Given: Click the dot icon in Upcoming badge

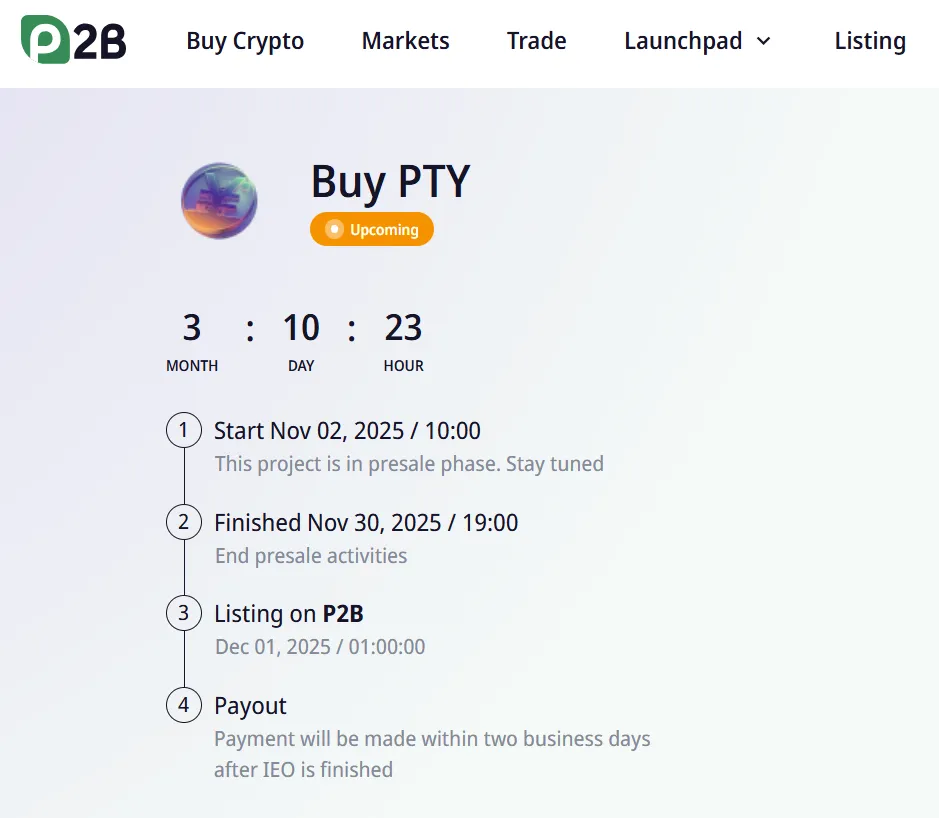Looking at the screenshot, I should pyautogui.click(x=335, y=229).
